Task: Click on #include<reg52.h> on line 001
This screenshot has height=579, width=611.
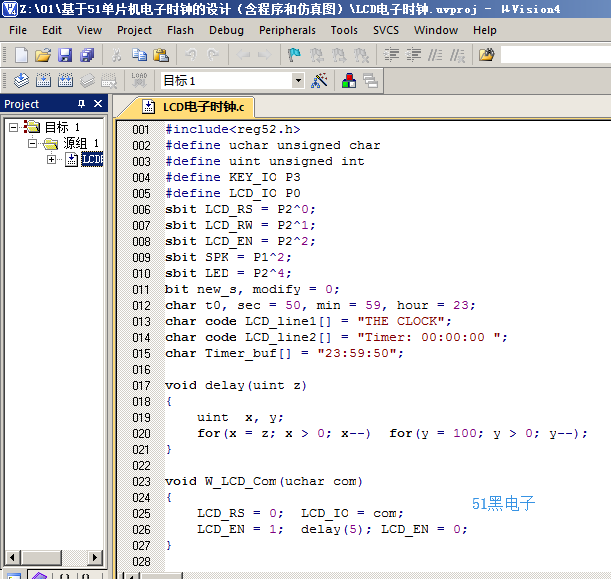Action: tap(233, 129)
